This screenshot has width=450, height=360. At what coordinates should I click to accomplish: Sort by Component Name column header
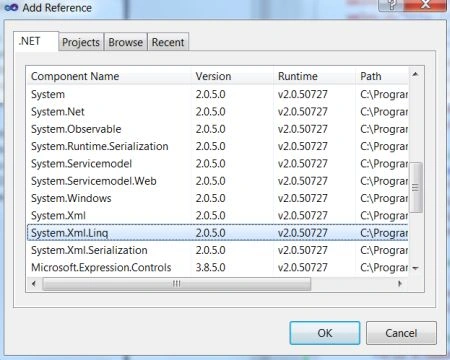tap(109, 76)
